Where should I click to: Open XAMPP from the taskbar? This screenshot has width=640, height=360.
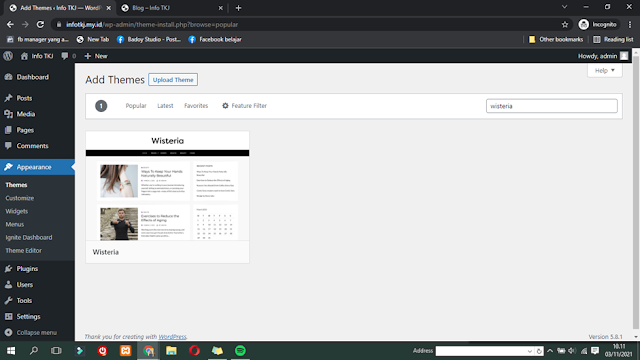pyautogui.click(x=126, y=351)
